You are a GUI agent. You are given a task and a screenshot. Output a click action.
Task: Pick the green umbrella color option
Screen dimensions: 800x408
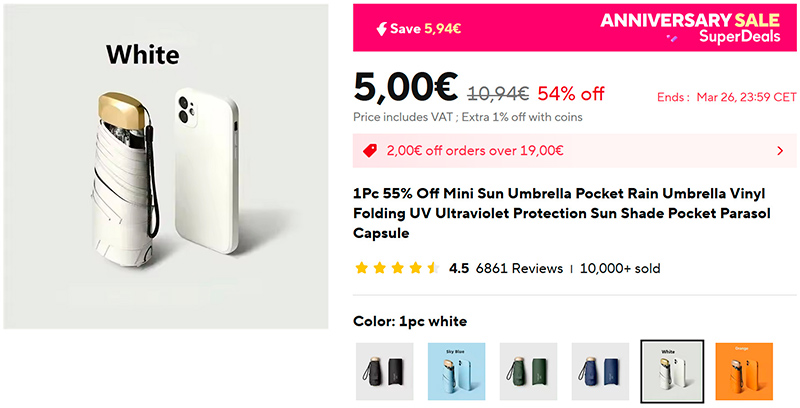(x=528, y=371)
